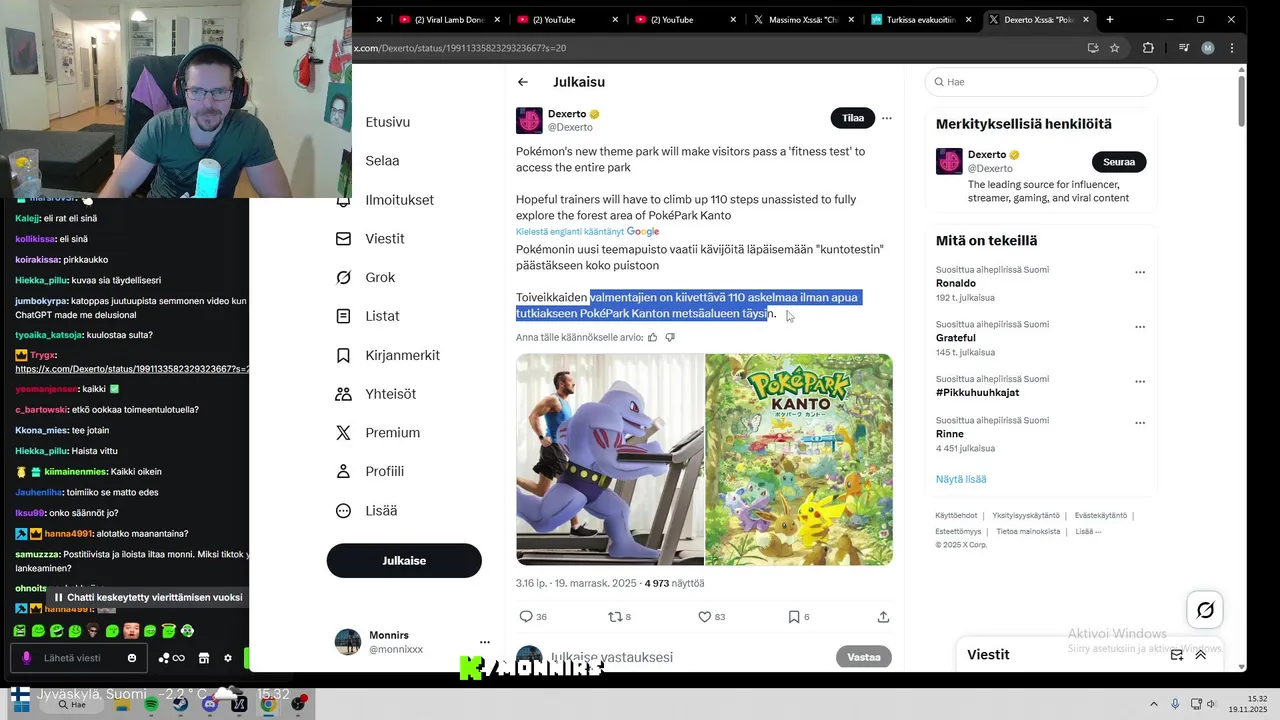Open chat settings gear
The image size is (1280, 720).
[x=228, y=658]
